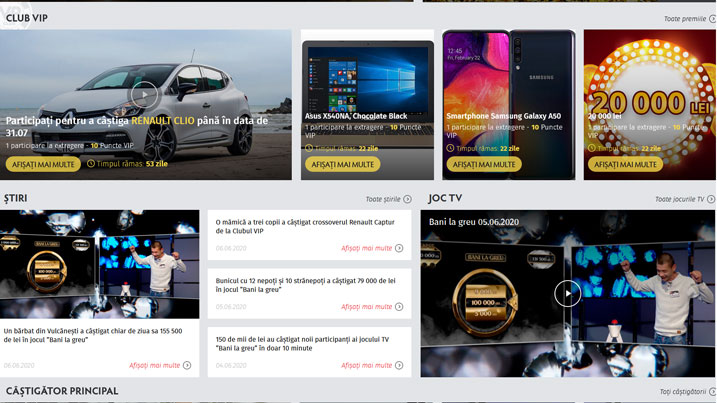717x403 pixels.
Task: Click arrow icon on Bunicul news row
Action: point(399,306)
